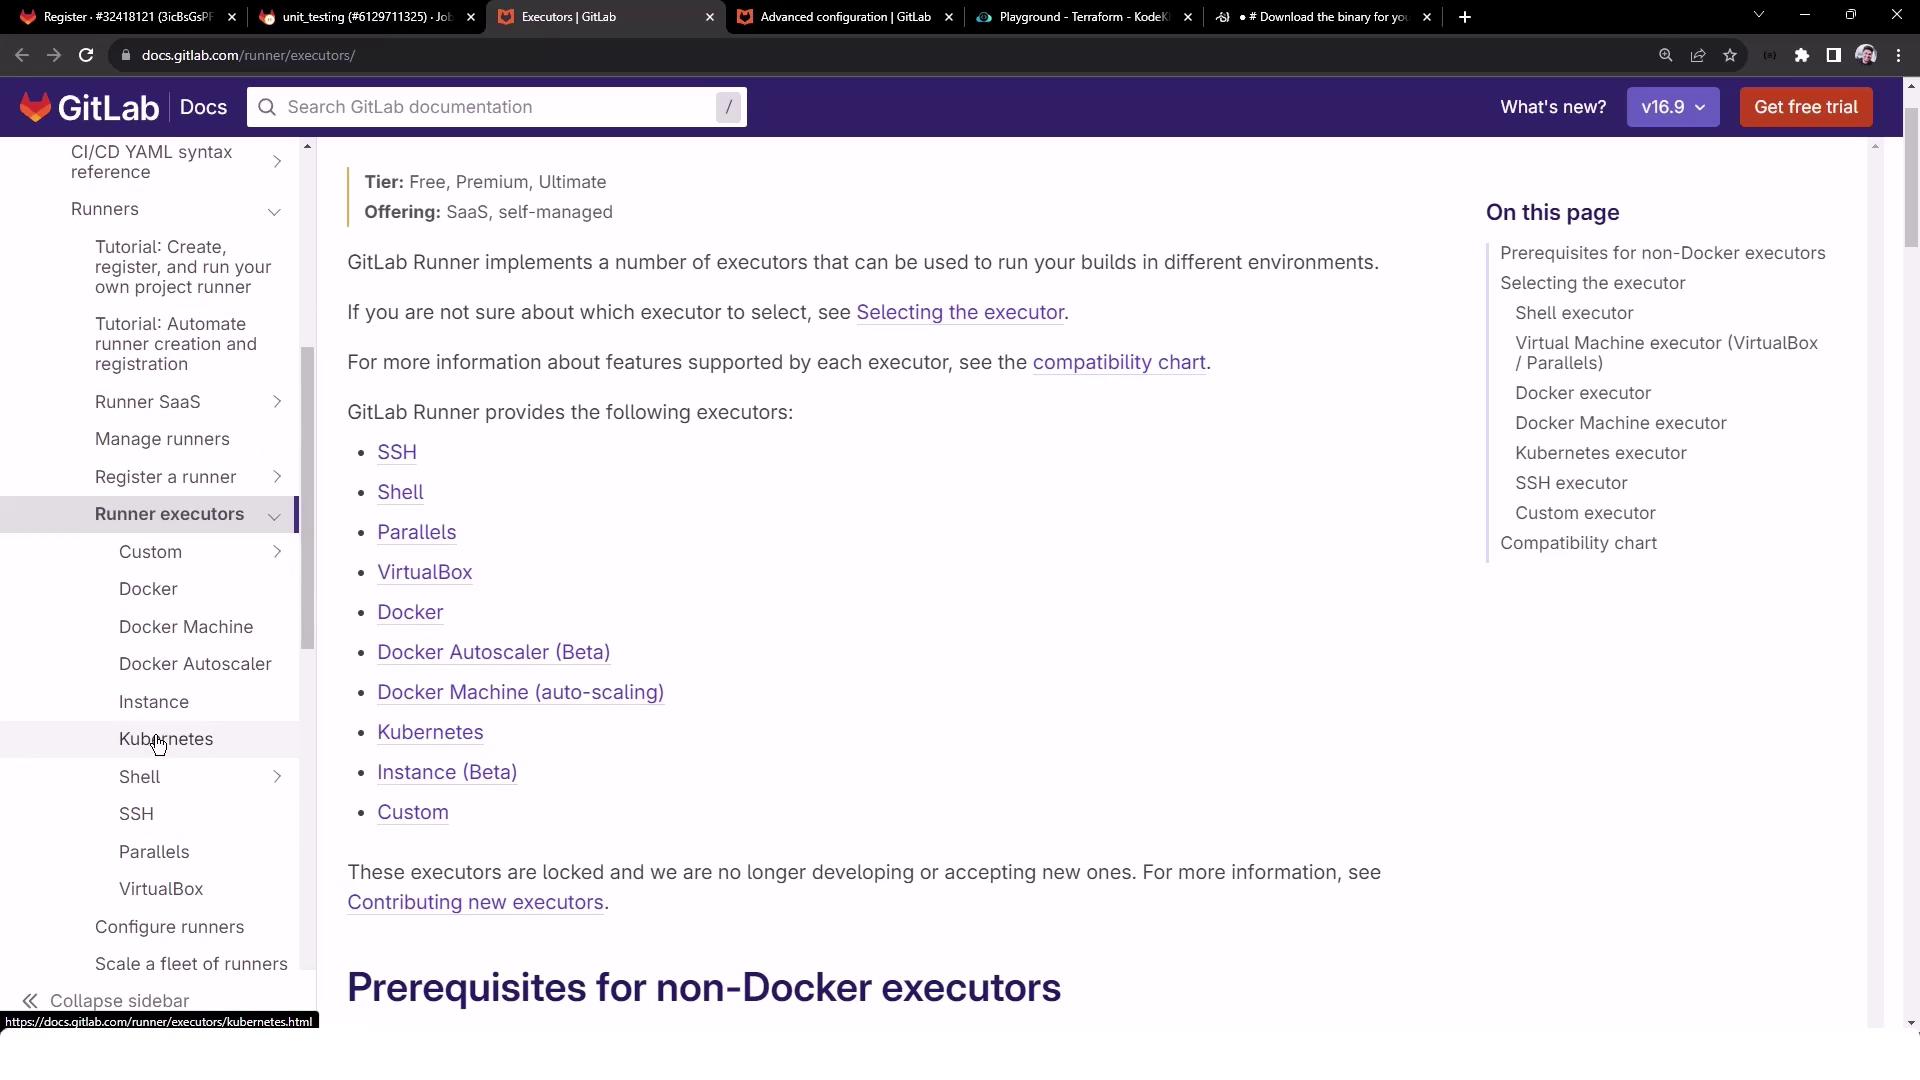Open new browser tab with plus icon
The width and height of the screenshot is (1920, 1080).
[1464, 17]
